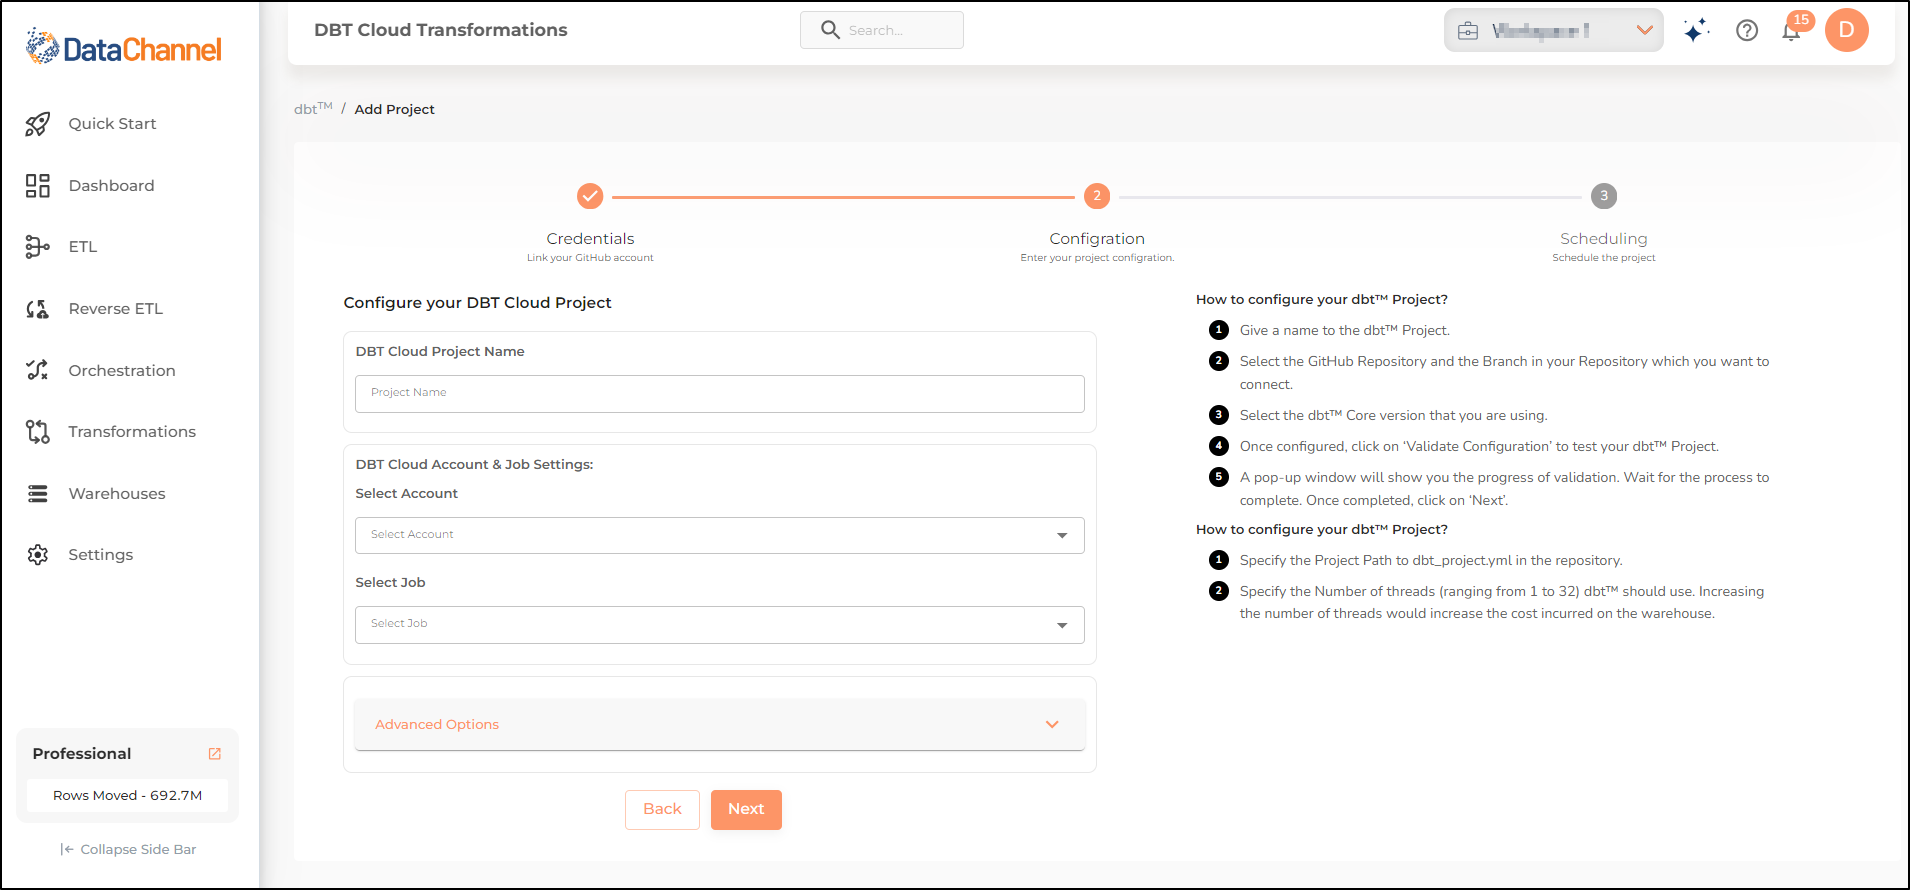Viewport: 1910px width, 890px height.
Task: Click the DataChannel logo
Action: click(x=123, y=47)
